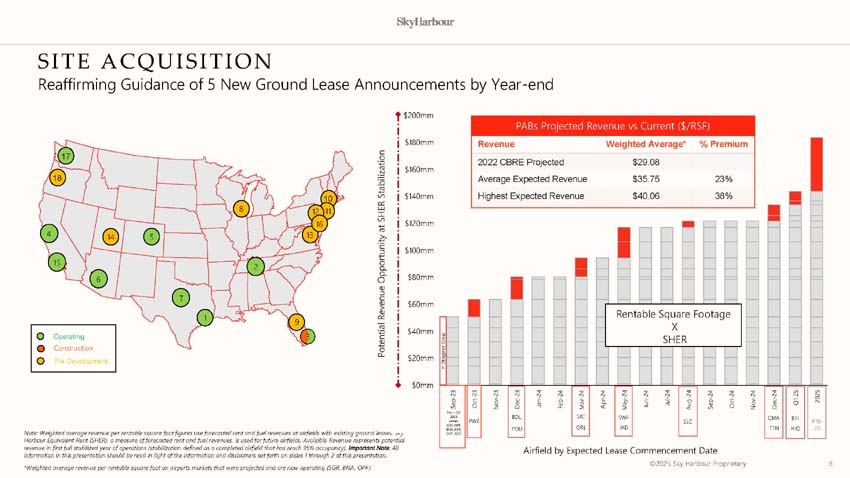Click the green map marker 4
850x478 pixels.
[48, 234]
